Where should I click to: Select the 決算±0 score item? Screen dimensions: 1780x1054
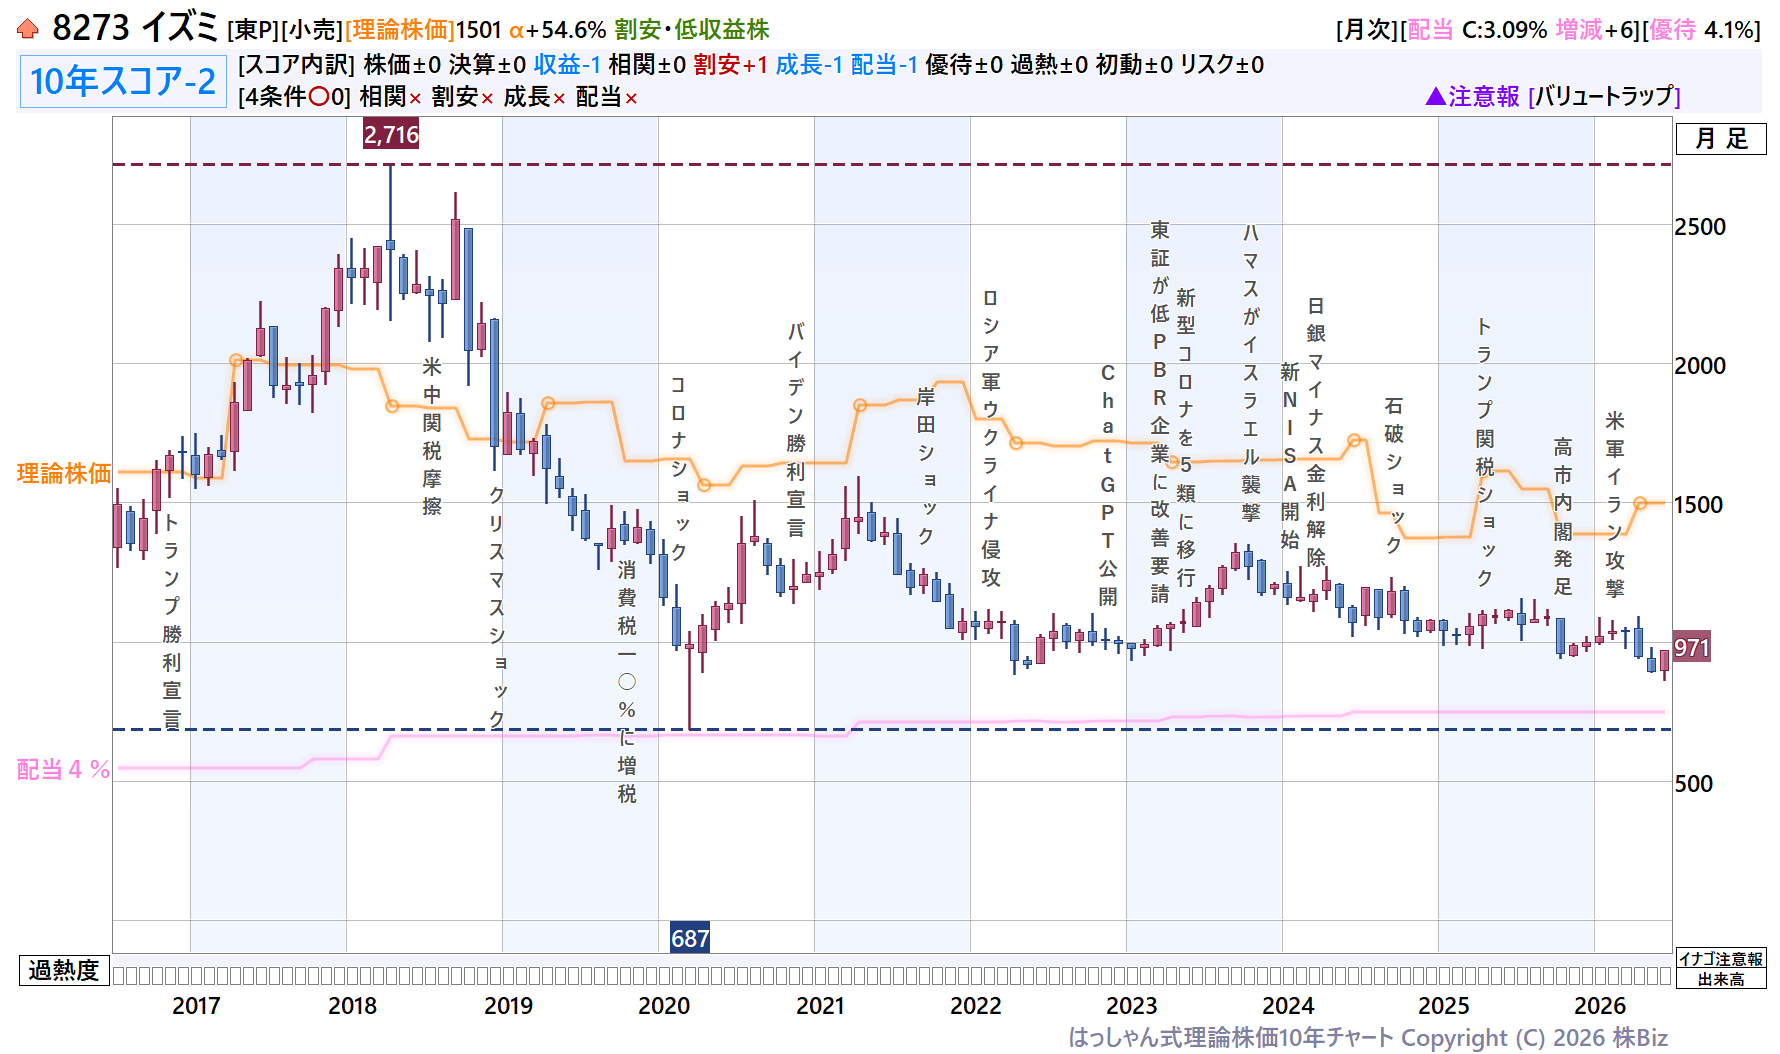487,65
